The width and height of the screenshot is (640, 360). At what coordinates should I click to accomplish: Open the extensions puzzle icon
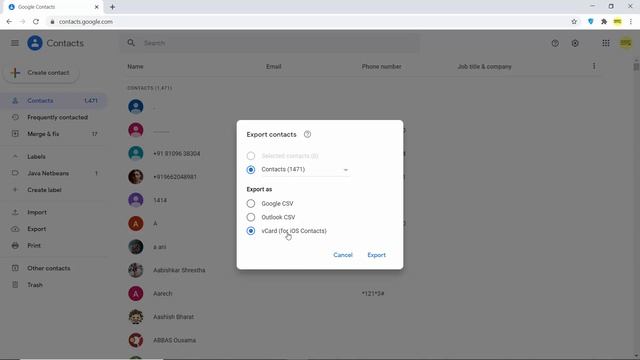tap(604, 22)
